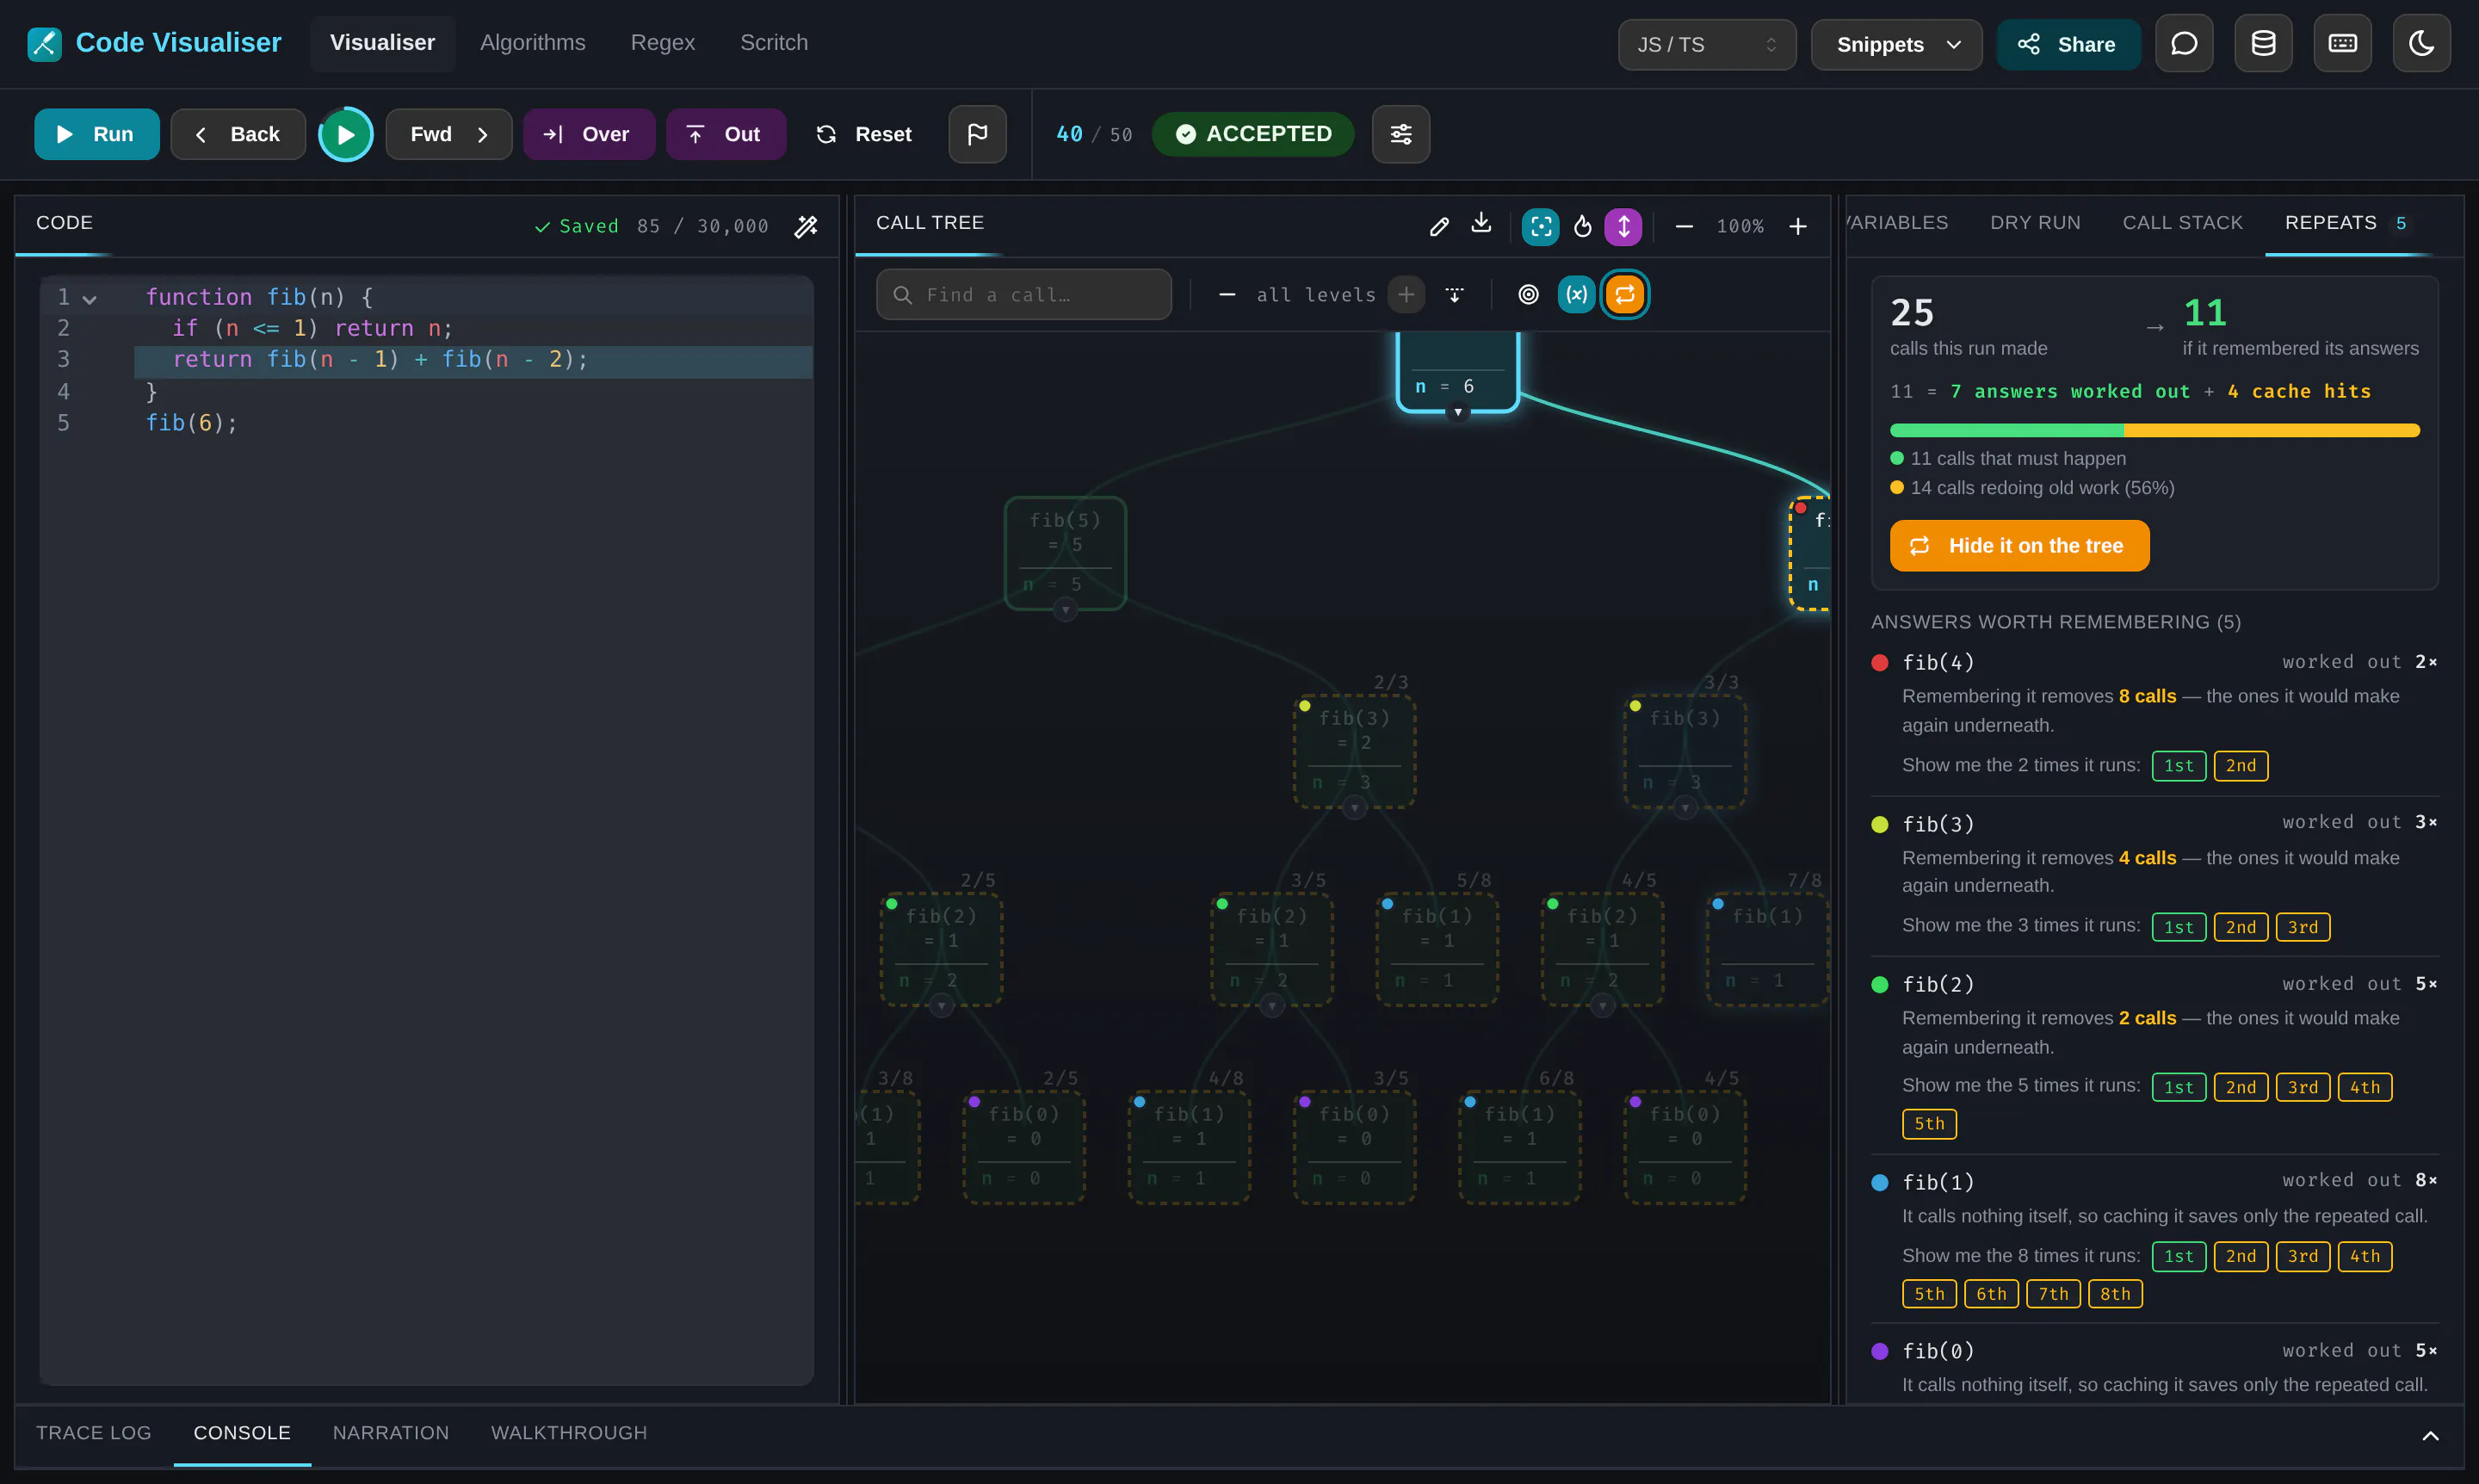Toggle dark mode moon icon

[2421, 43]
